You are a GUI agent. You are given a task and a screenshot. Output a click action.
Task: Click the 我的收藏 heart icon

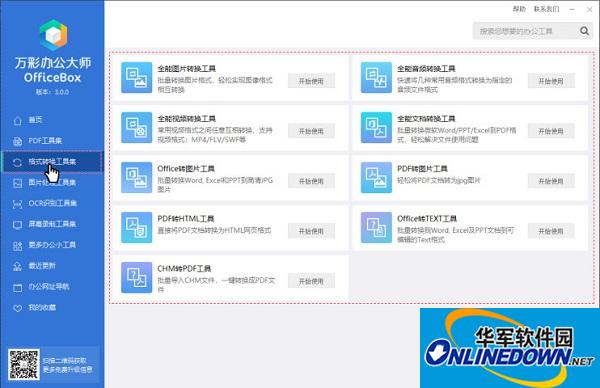point(18,308)
